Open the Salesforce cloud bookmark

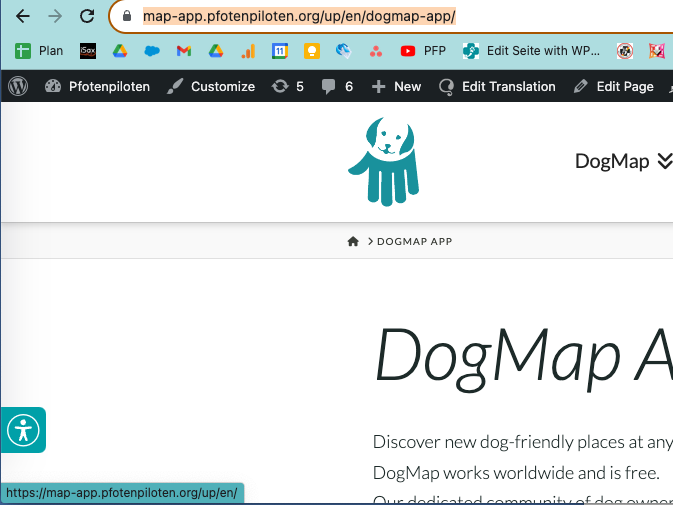[152, 51]
